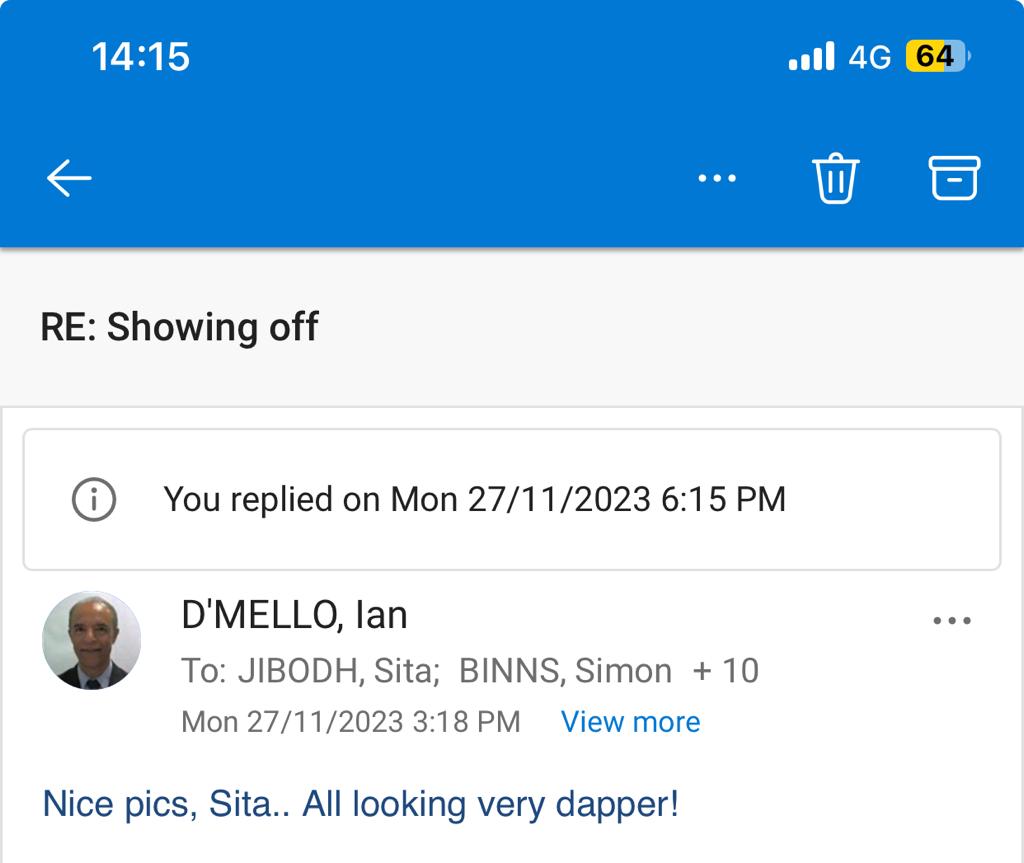Image resolution: width=1024 pixels, height=863 pixels.
Task: Delete this email with trash icon
Action: point(835,180)
